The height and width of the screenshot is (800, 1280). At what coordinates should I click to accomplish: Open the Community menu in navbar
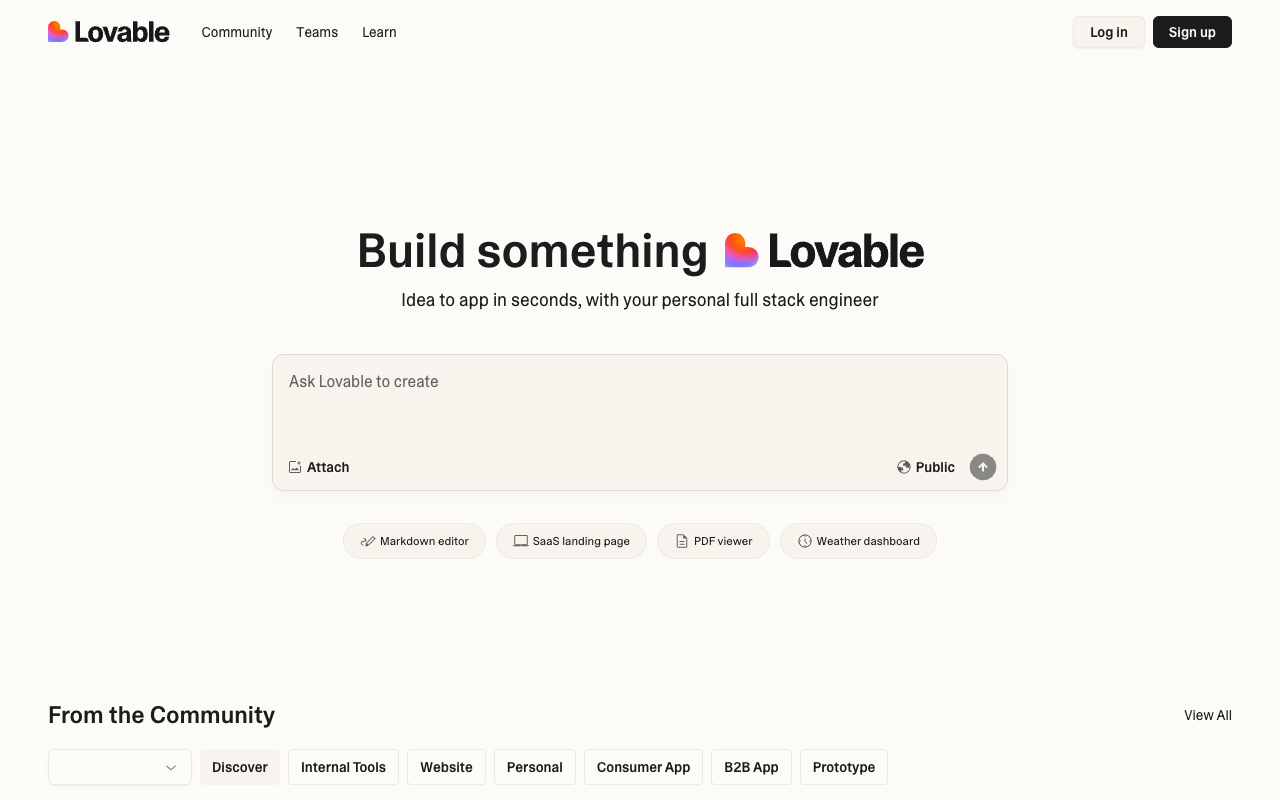[237, 32]
